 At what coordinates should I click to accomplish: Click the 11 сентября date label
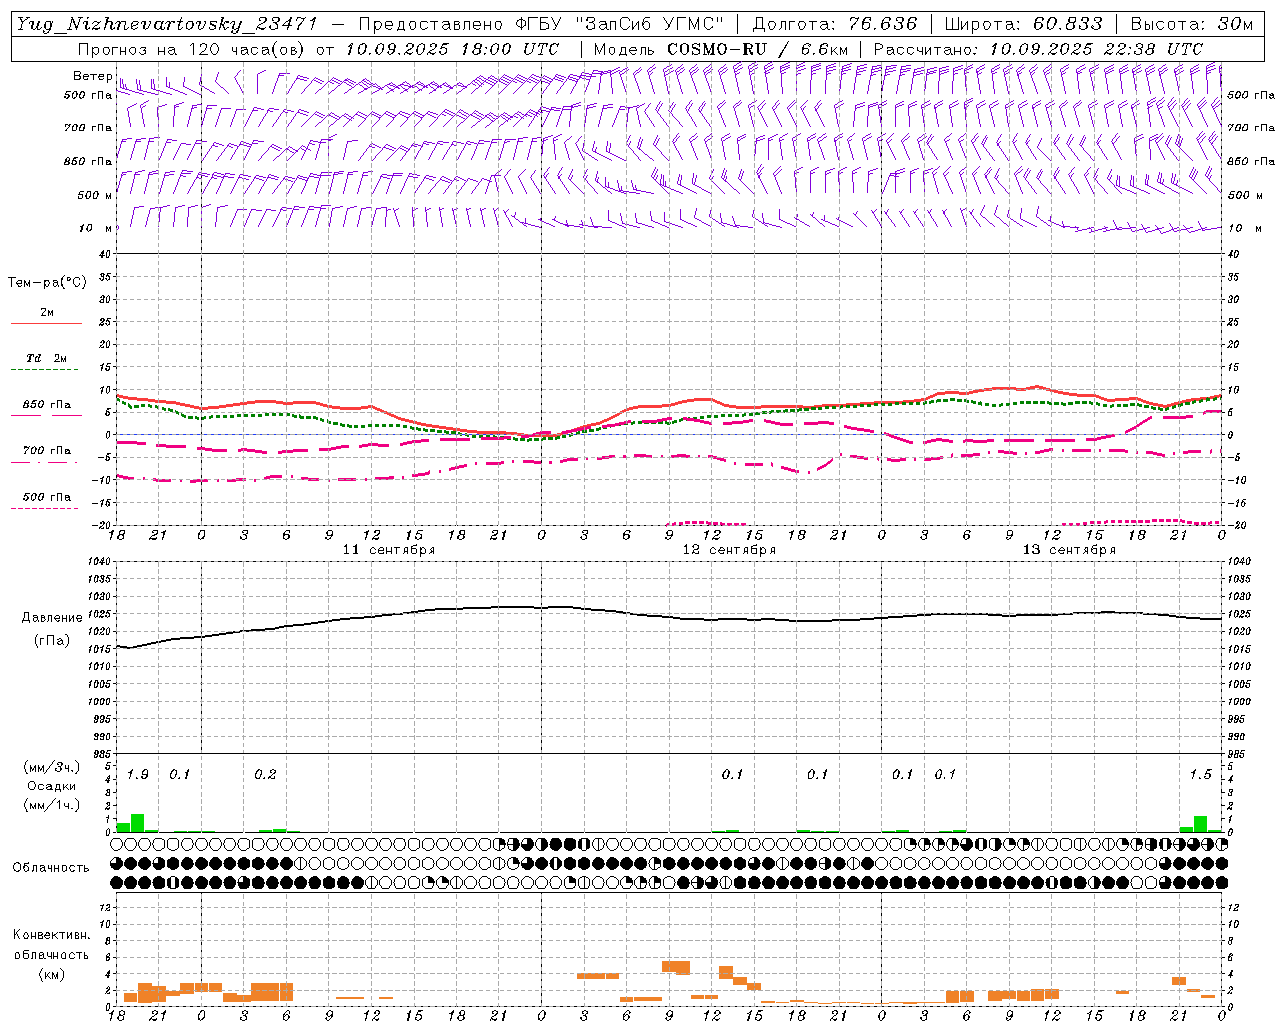388,550
